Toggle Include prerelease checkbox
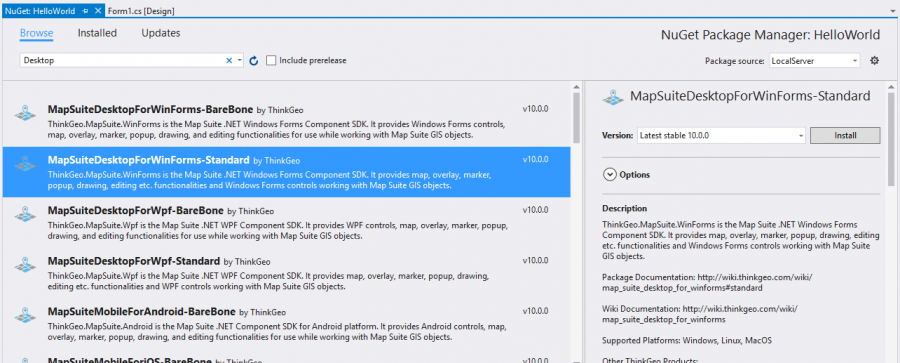Screen dimensions: 900x363 [271, 60]
